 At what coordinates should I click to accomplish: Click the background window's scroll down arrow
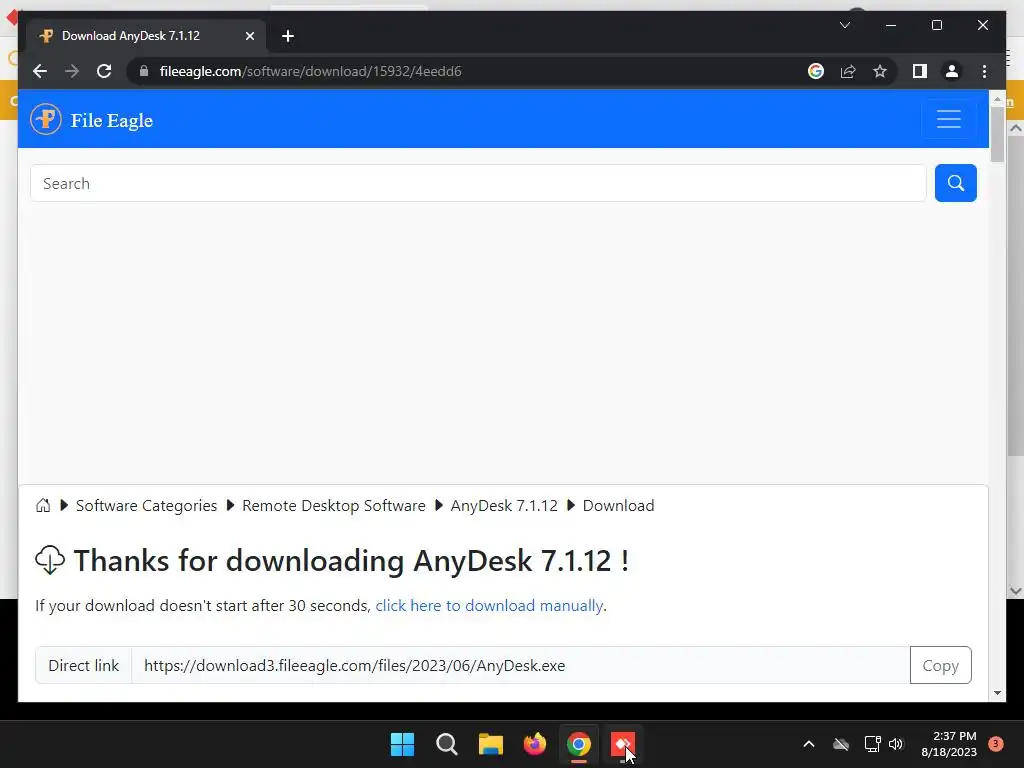pyautogui.click(x=1016, y=590)
